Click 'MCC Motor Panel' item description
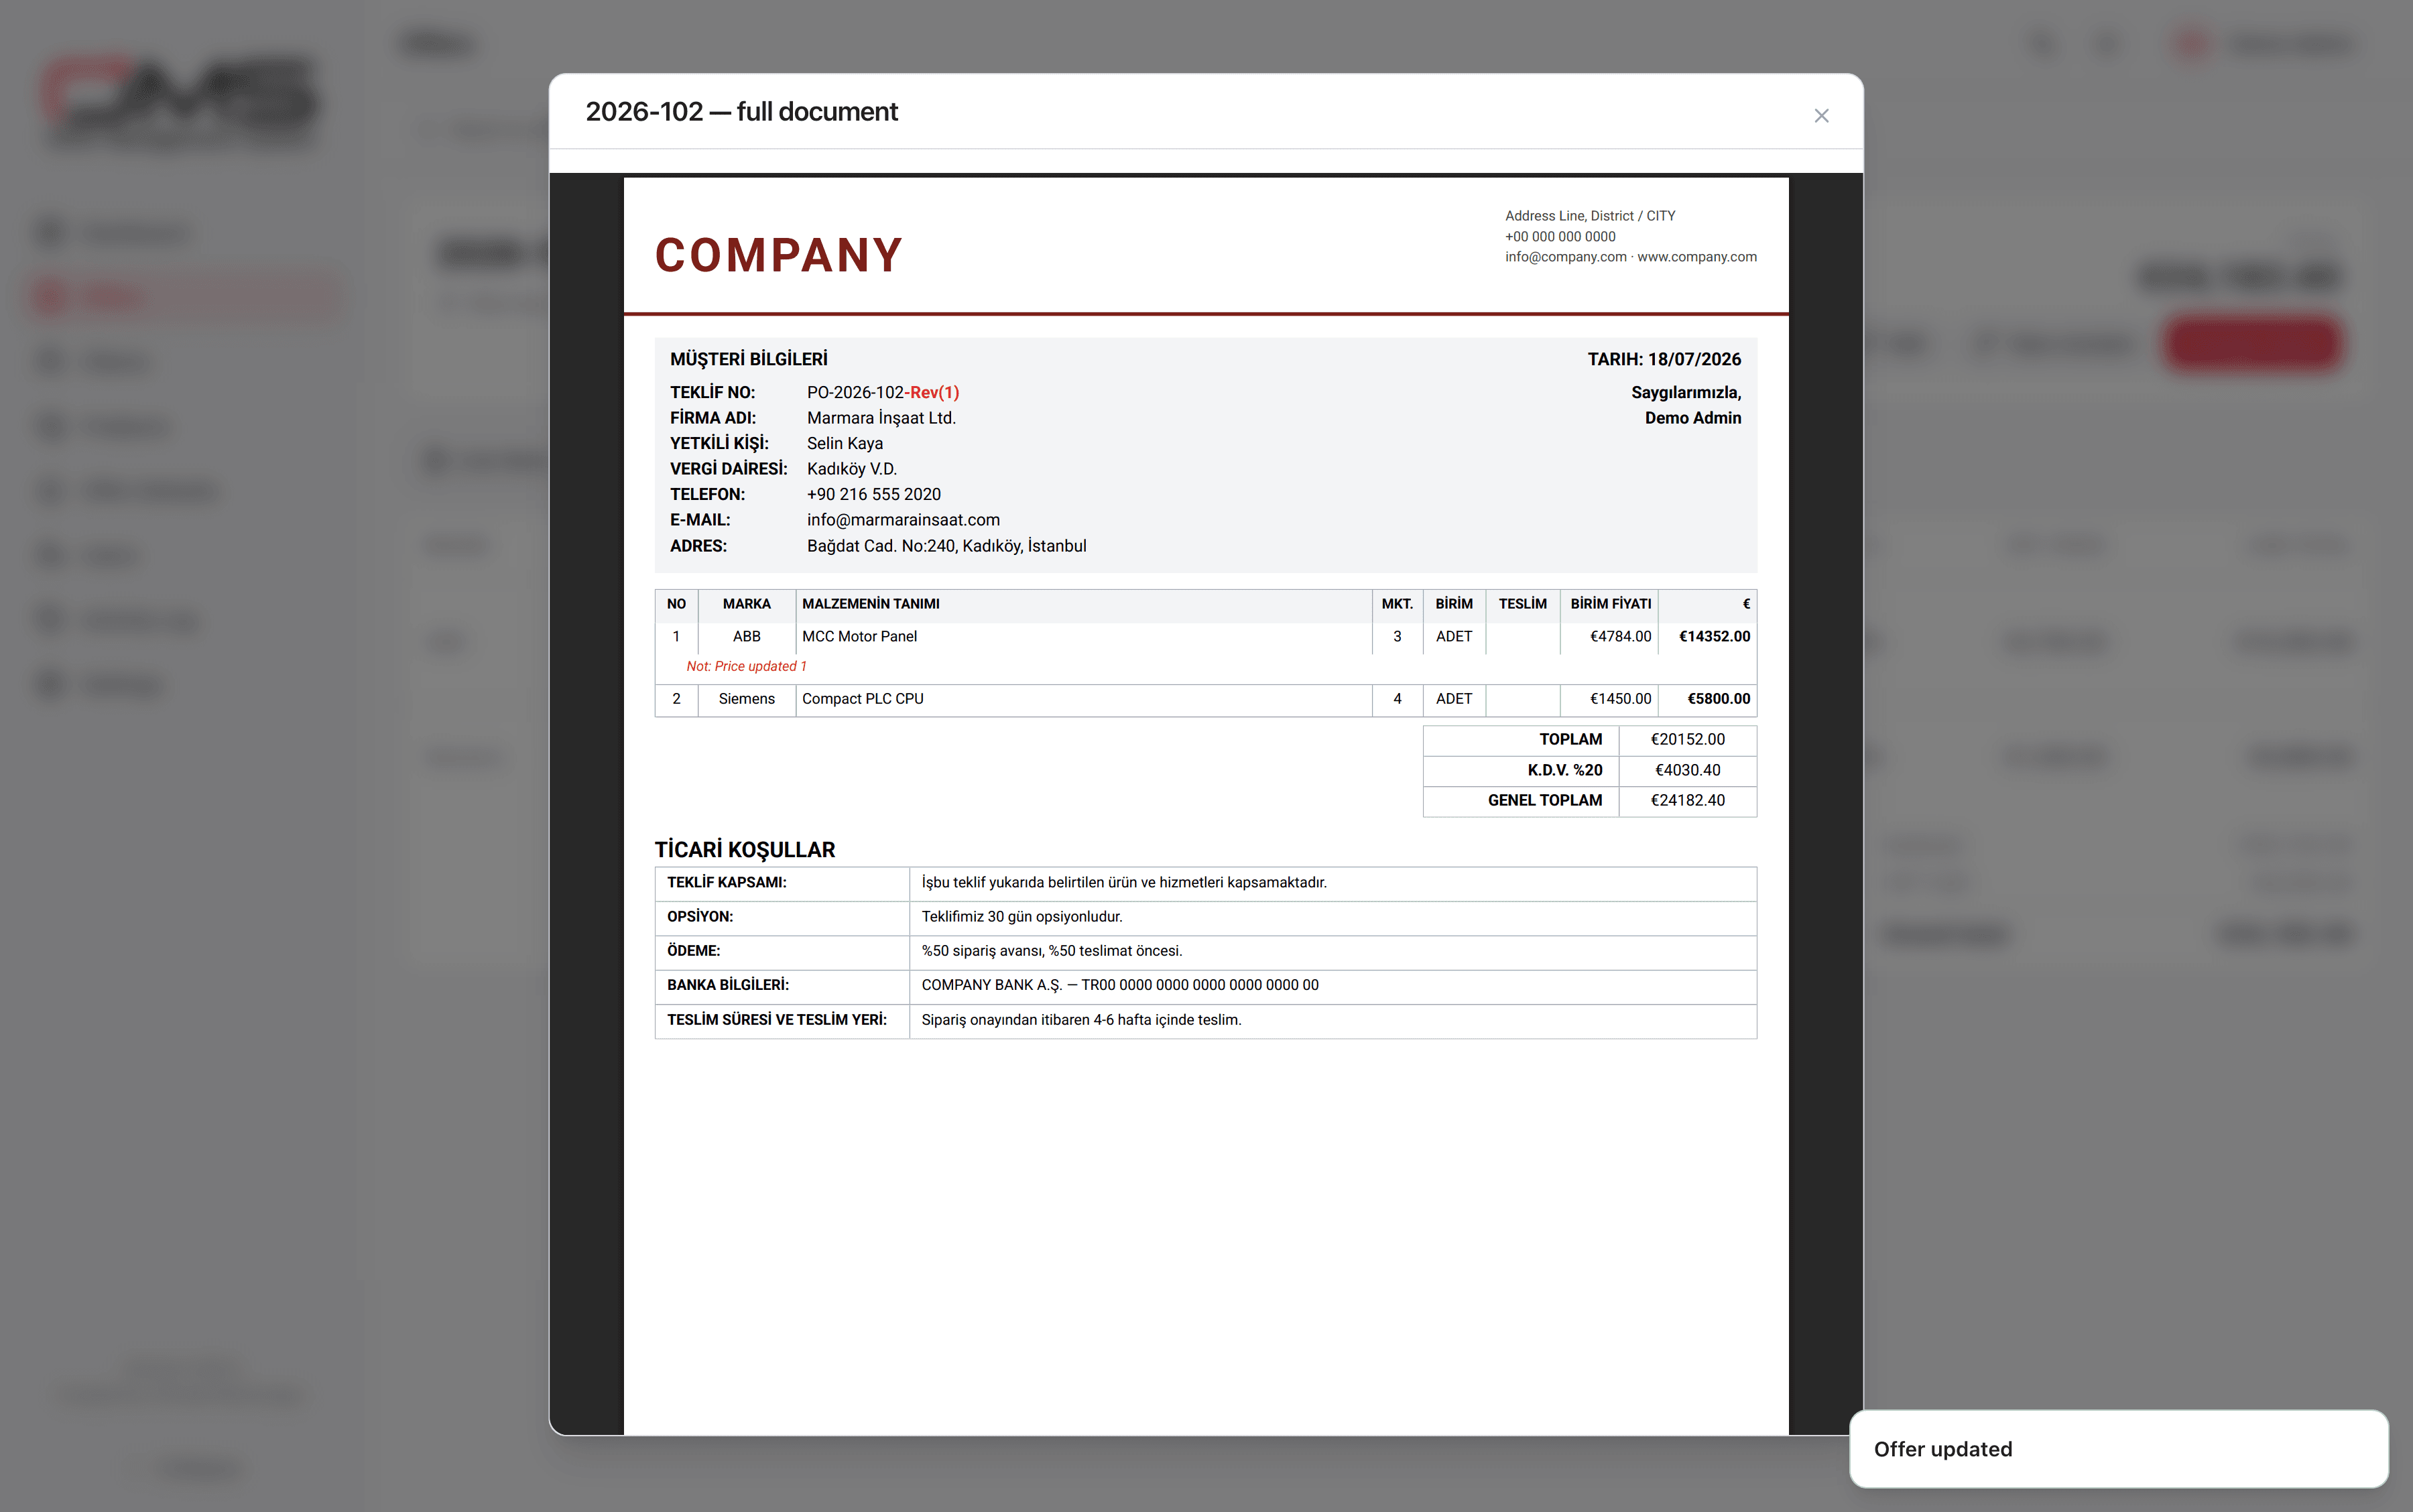Screen dimensions: 2413x1512 (858, 636)
